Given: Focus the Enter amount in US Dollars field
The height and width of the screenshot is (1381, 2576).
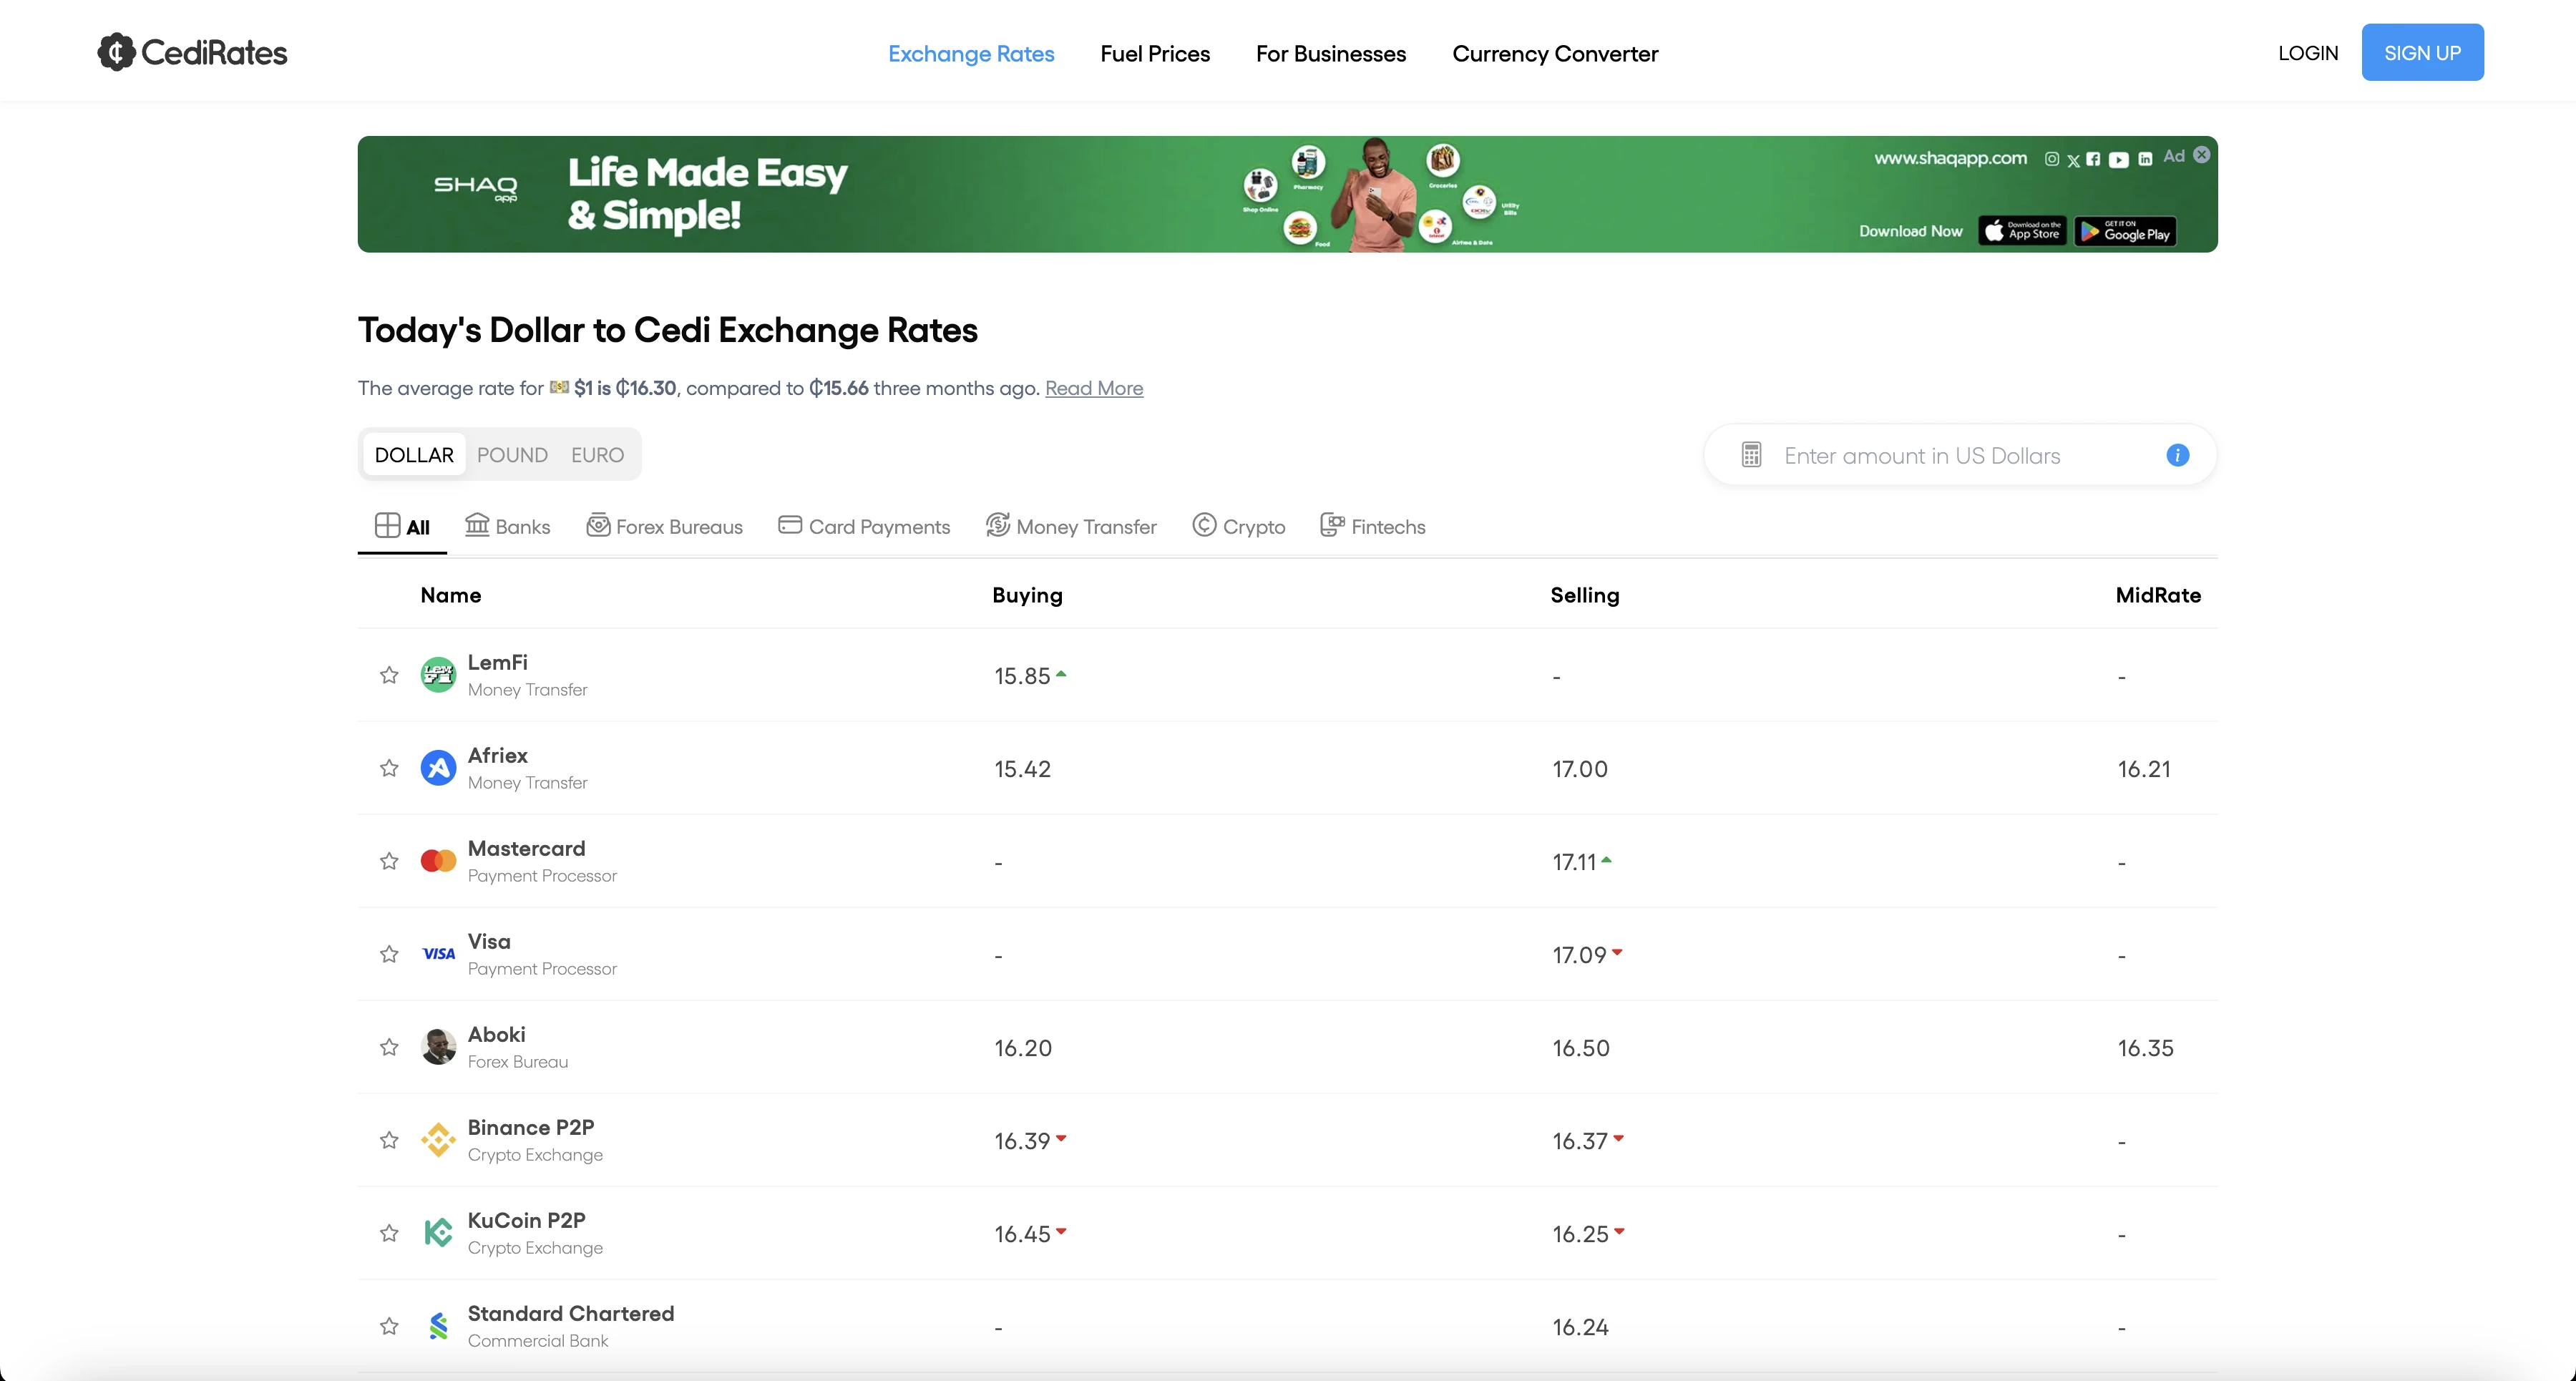Looking at the screenshot, I should click(x=1960, y=455).
